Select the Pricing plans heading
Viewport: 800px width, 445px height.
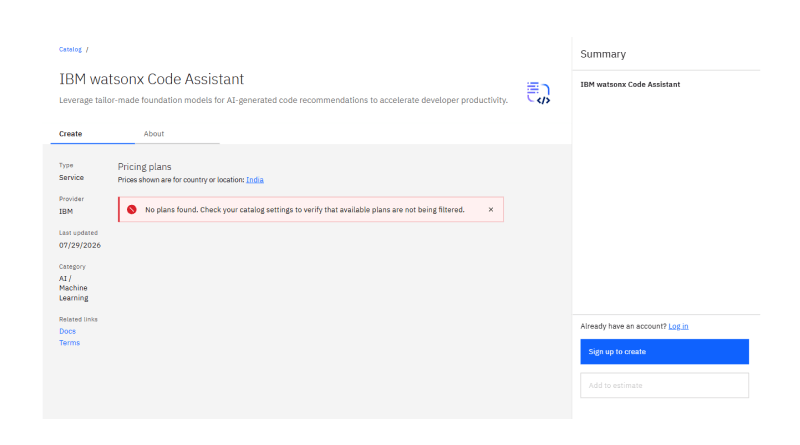tap(144, 167)
